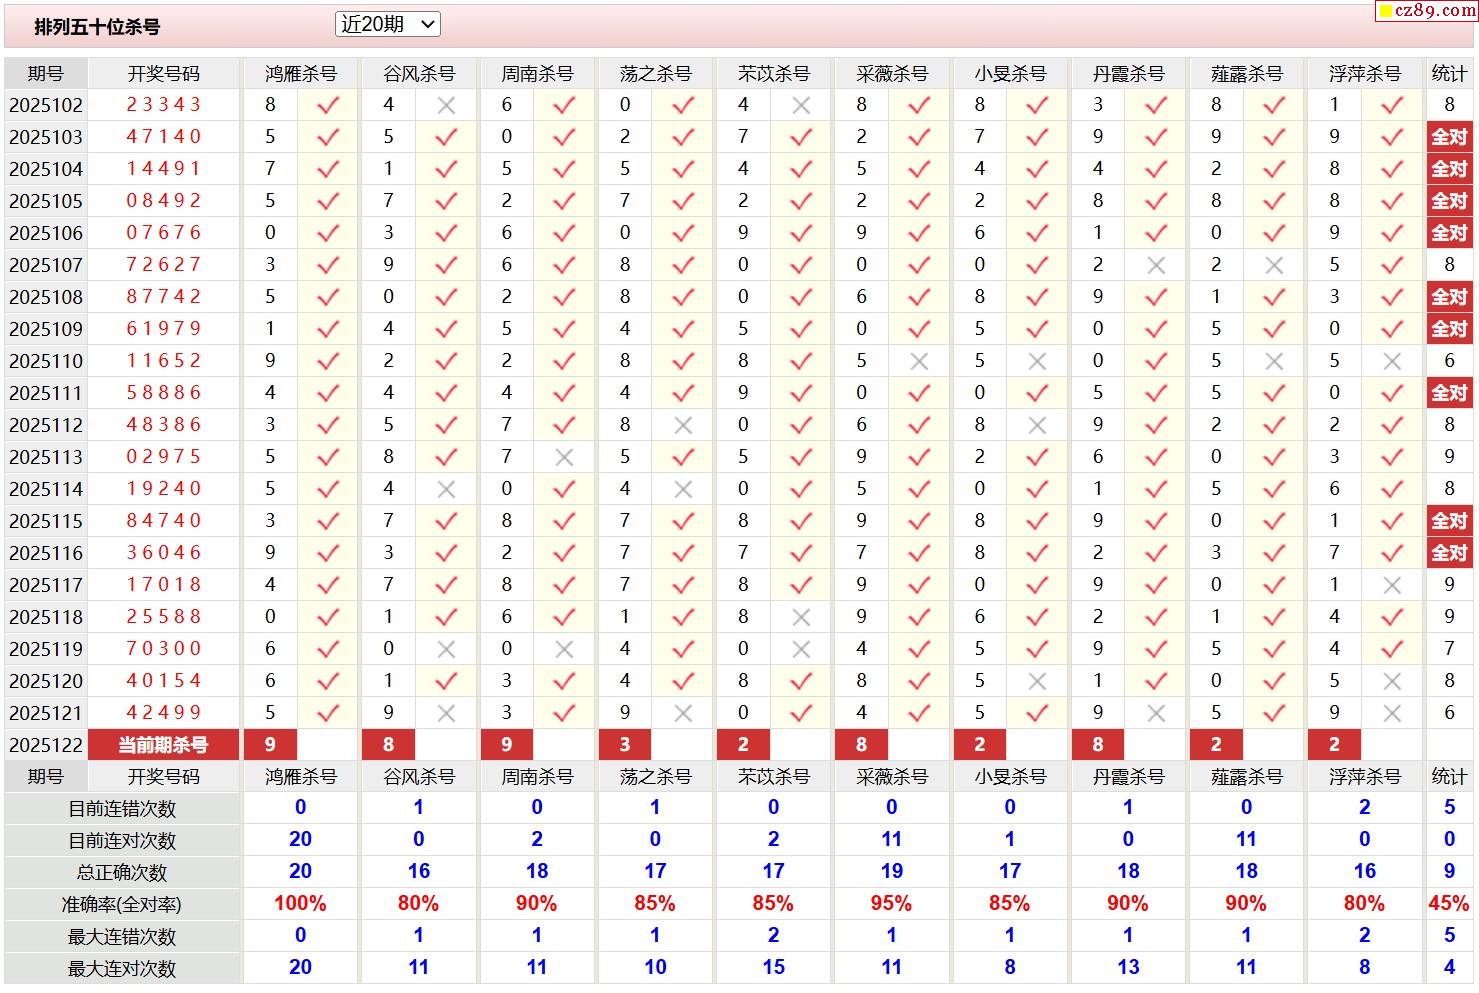This screenshot has width=1479, height=993.
Task: Click the 丹霞 cross mark in row 2025107
Action: (1156, 265)
